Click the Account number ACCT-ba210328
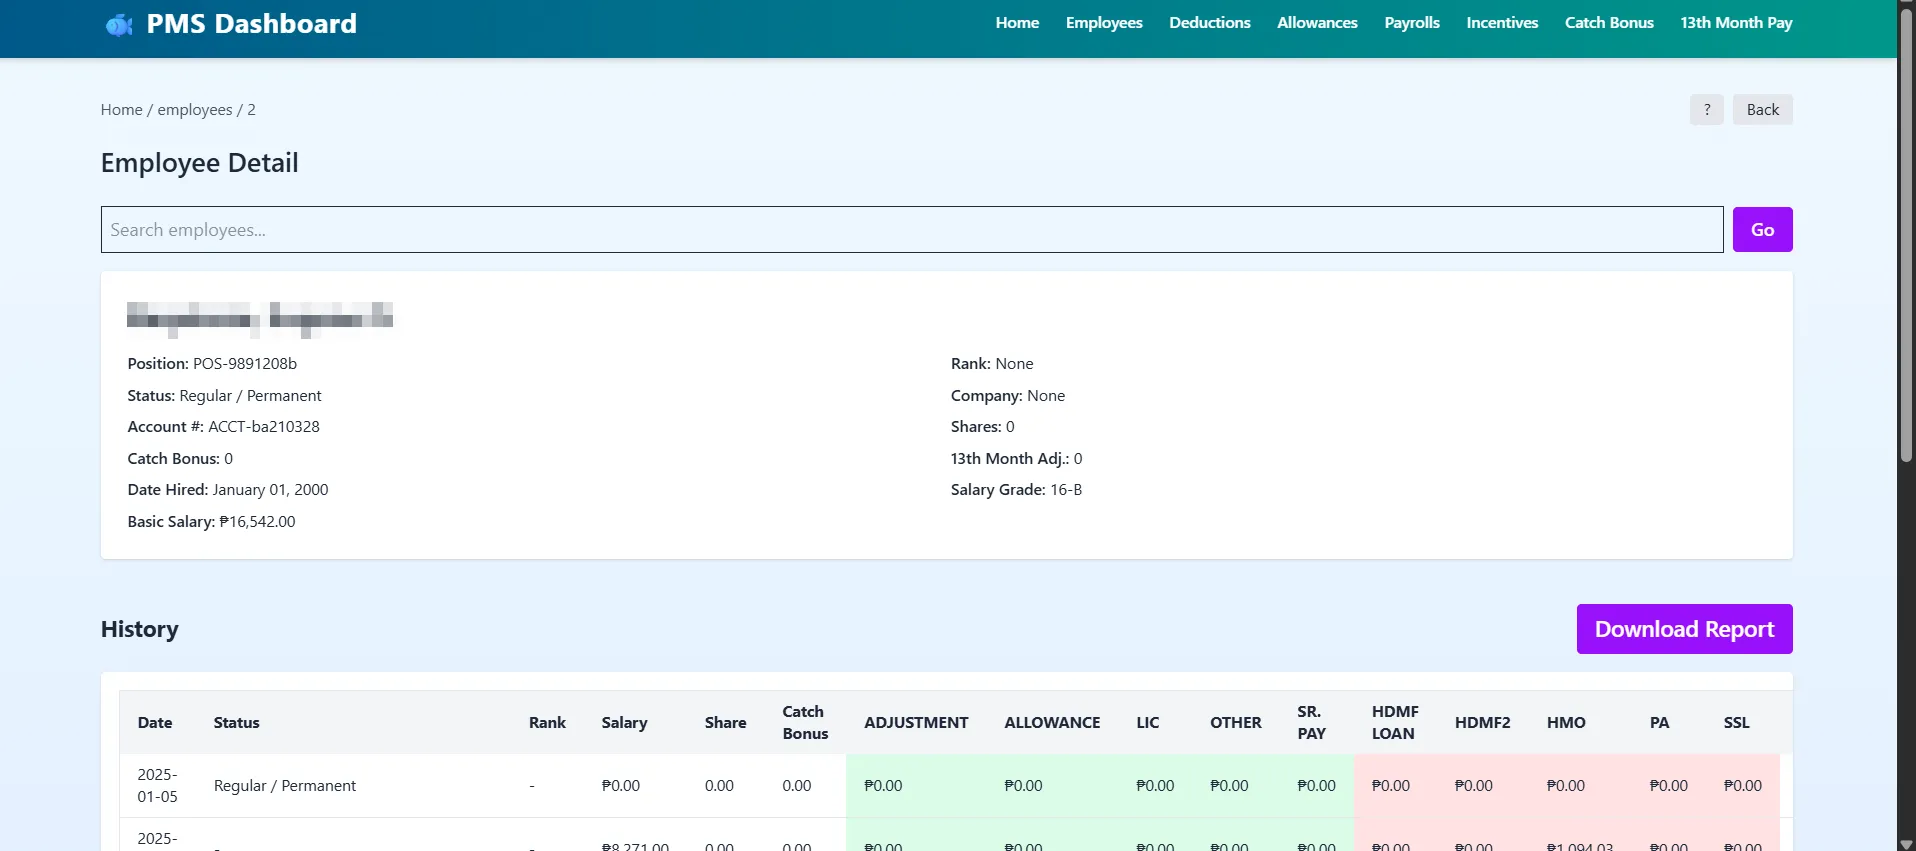Image resolution: width=1916 pixels, height=851 pixels. coord(264,427)
